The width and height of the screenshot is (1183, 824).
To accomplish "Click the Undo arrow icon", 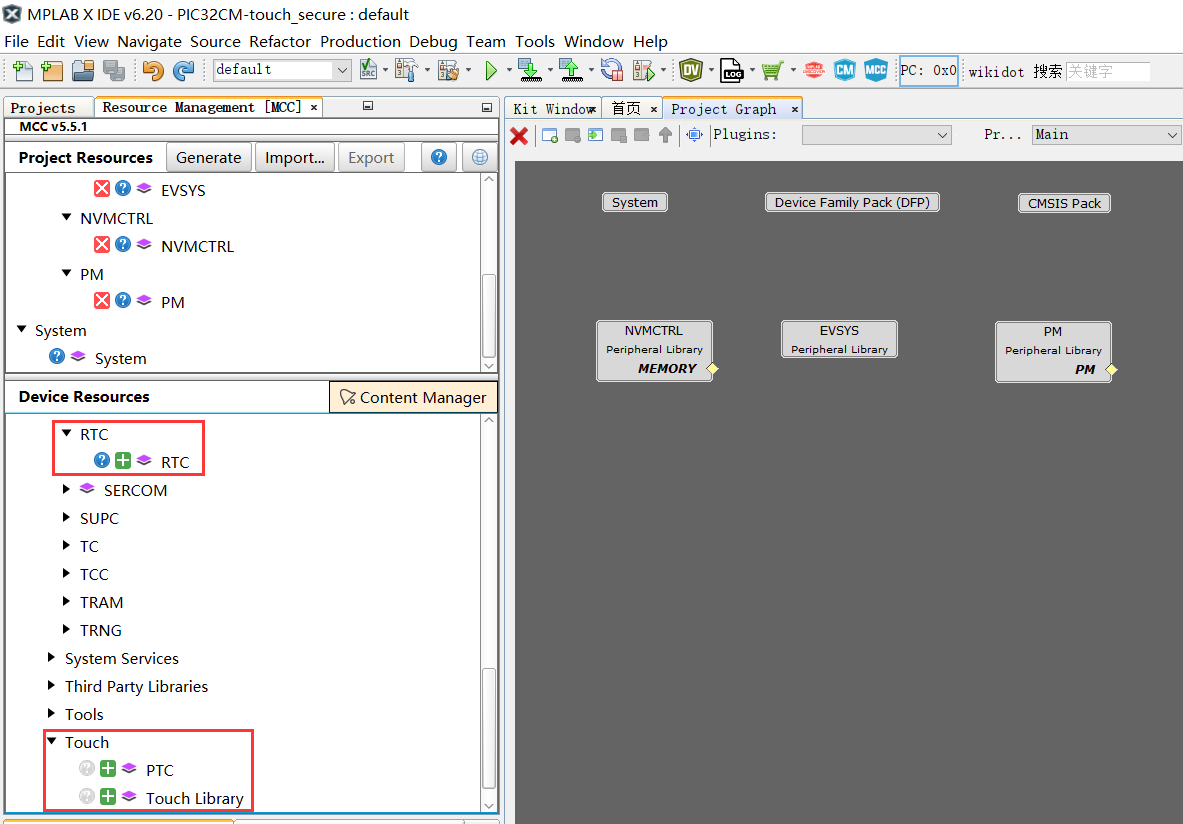I will 153,71.
